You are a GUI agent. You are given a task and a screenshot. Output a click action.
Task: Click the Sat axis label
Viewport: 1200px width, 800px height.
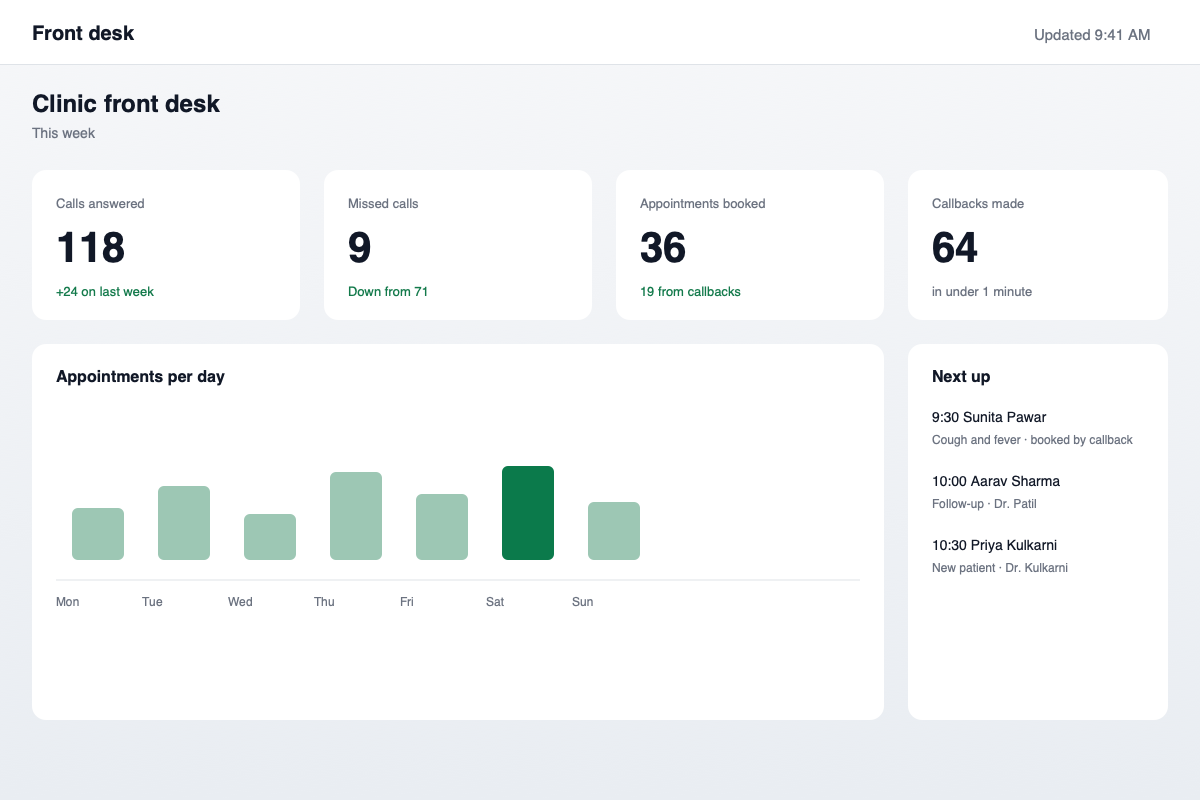[495, 602]
